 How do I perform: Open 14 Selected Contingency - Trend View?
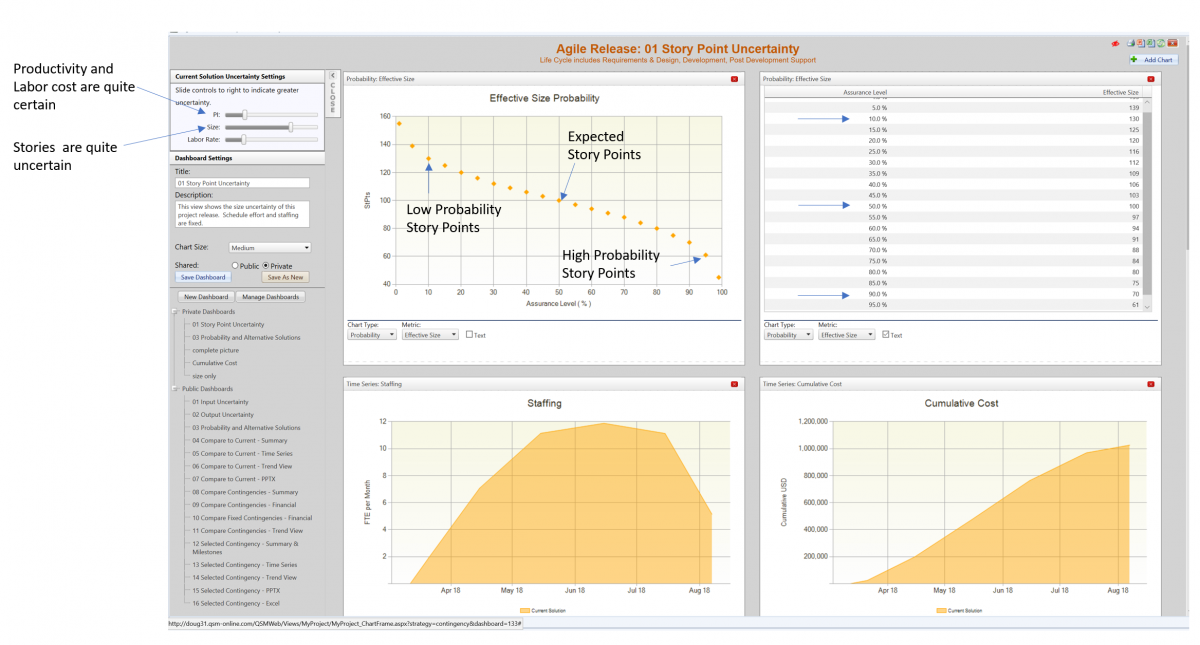click(245, 577)
